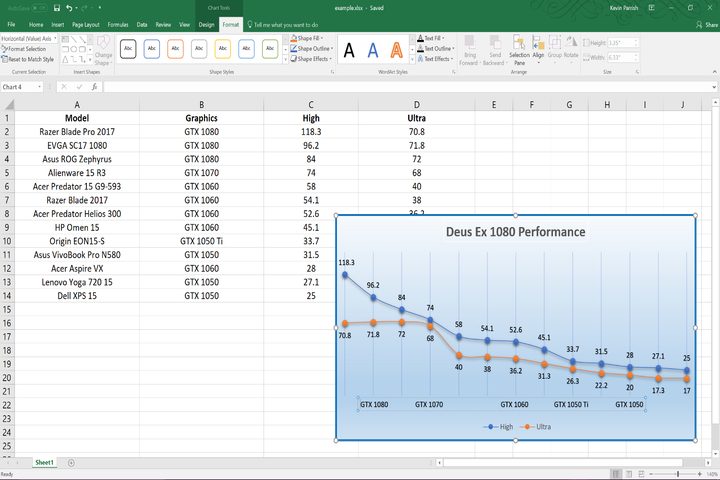Open the Shape Outline dropdown

click(312, 48)
